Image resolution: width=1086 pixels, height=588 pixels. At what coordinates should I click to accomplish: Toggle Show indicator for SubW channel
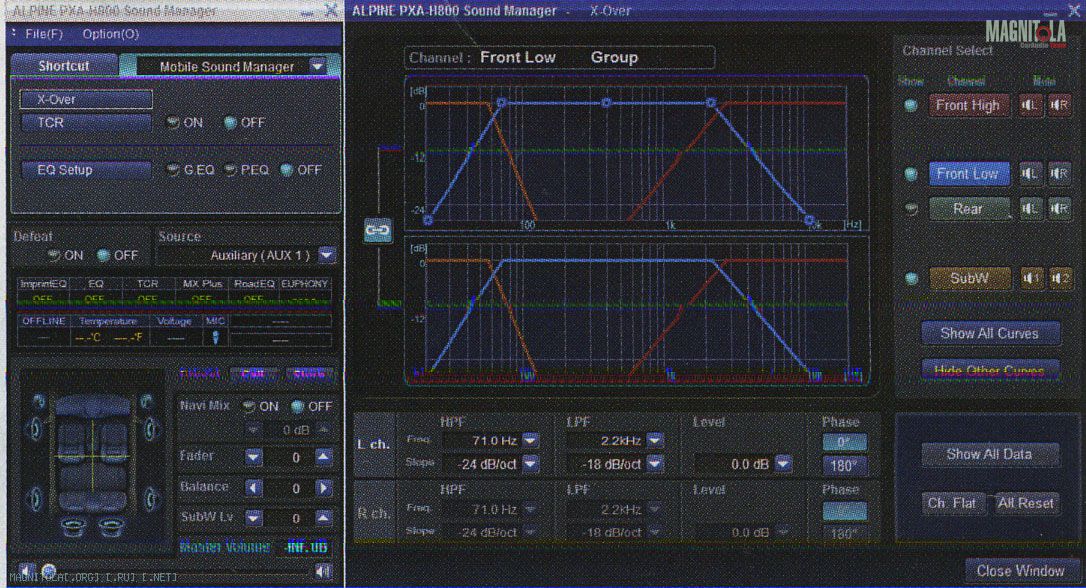911,278
